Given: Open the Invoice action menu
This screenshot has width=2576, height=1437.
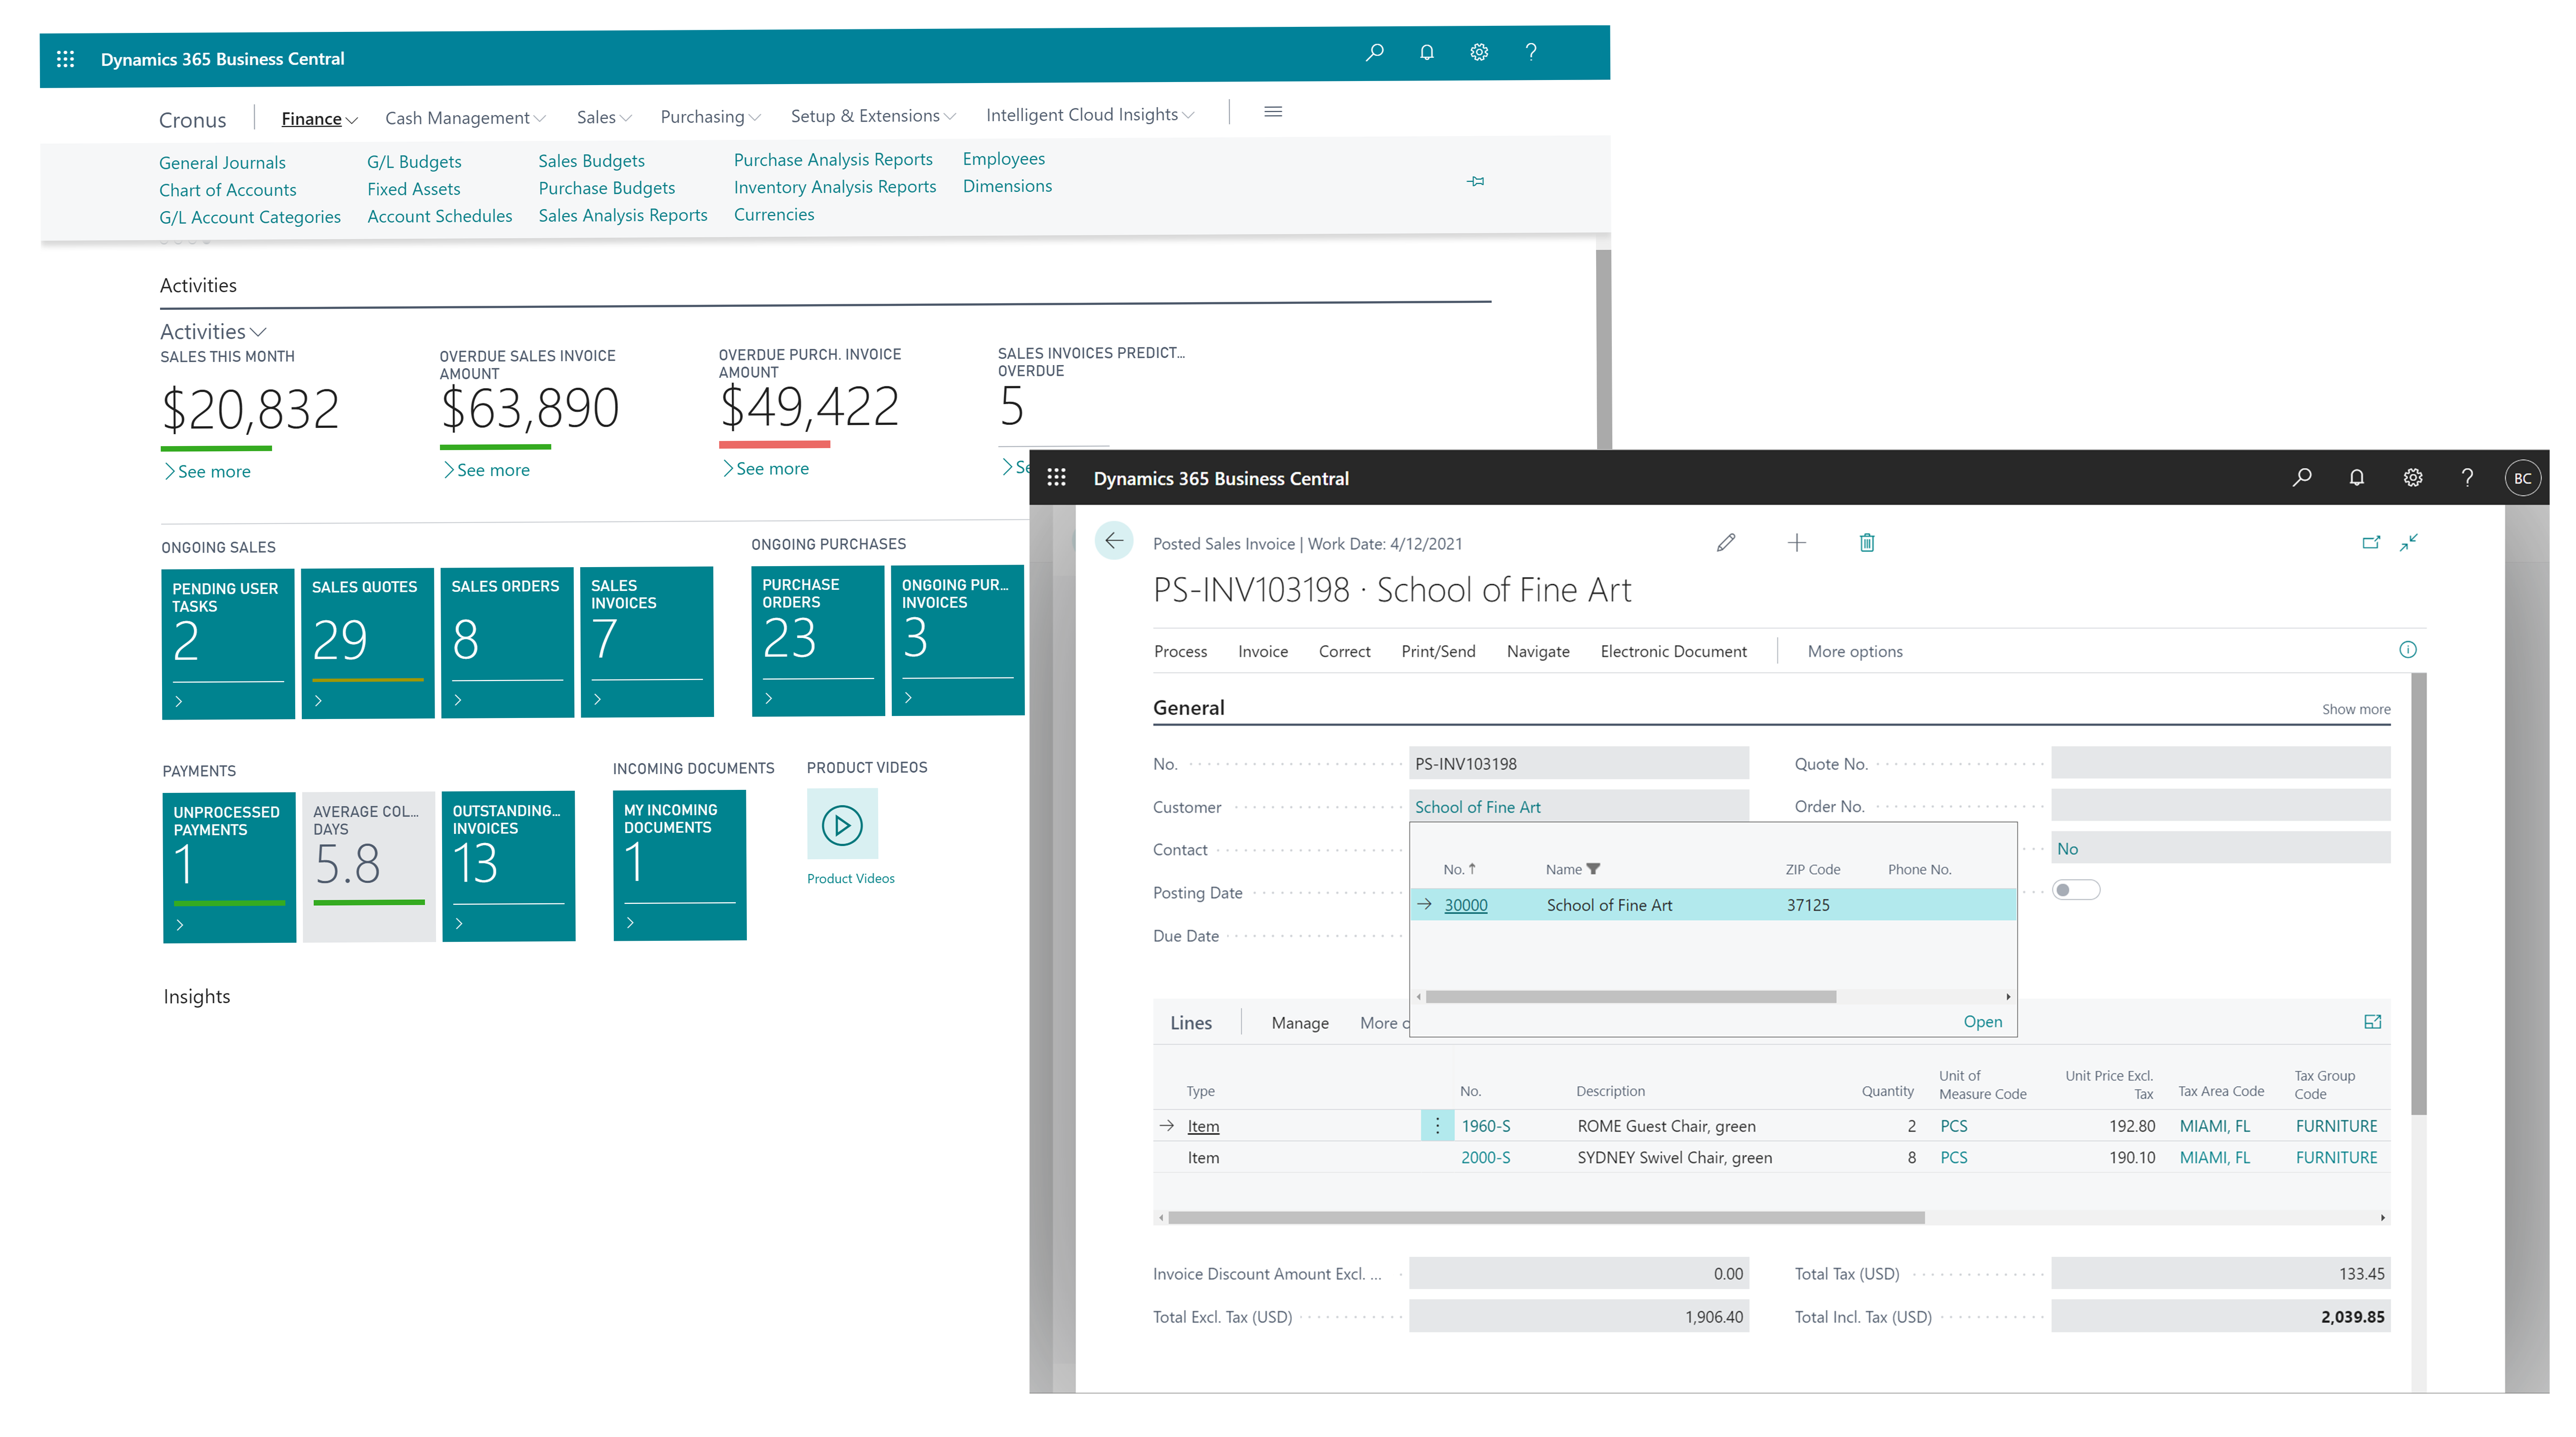Looking at the screenshot, I should click(1263, 651).
